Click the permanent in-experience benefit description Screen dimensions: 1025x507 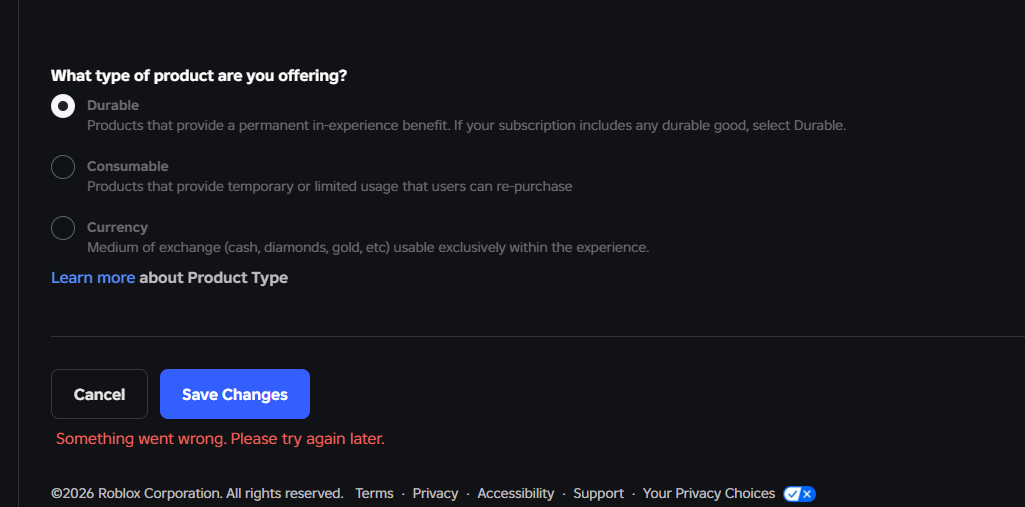pos(466,126)
